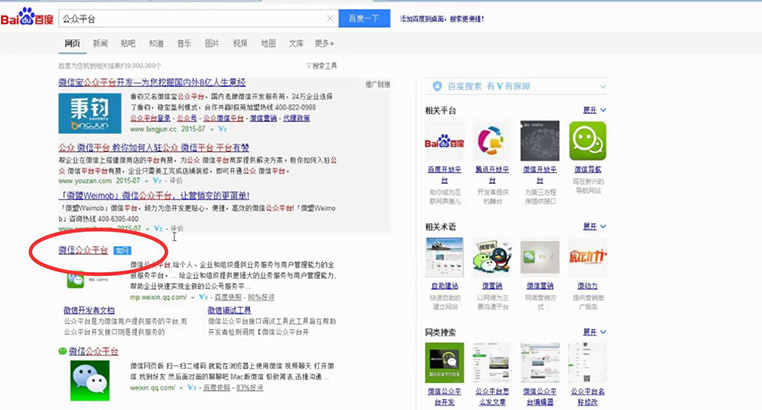The image size is (762, 410).
Task: Open the 公众平台名称修改 thumbnail
Action: click(x=588, y=362)
